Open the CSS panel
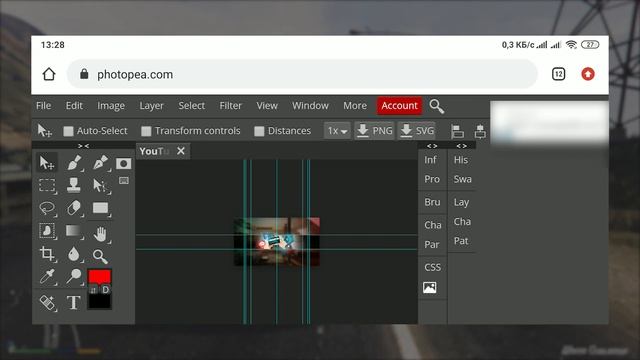This screenshot has height=360, width=640. (433, 267)
